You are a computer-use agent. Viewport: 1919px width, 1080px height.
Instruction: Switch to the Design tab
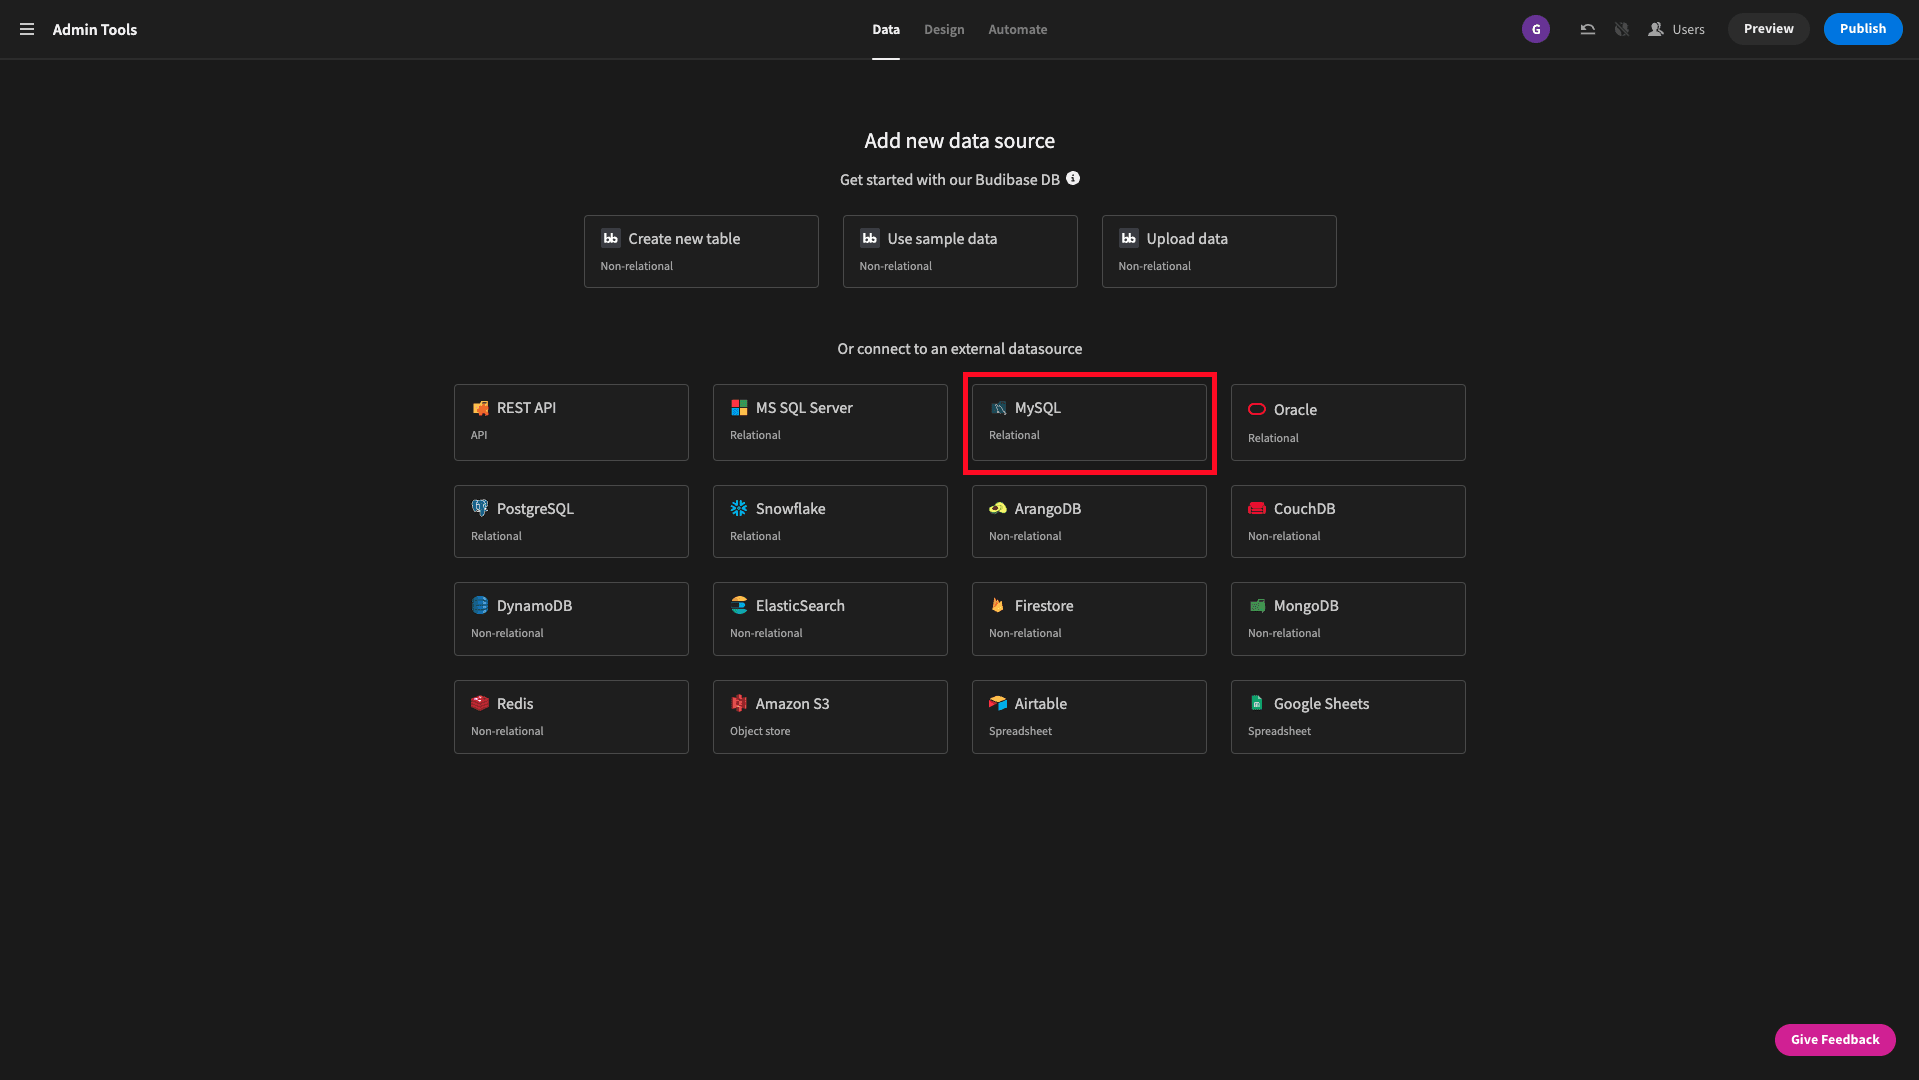[x=944, y=30]
